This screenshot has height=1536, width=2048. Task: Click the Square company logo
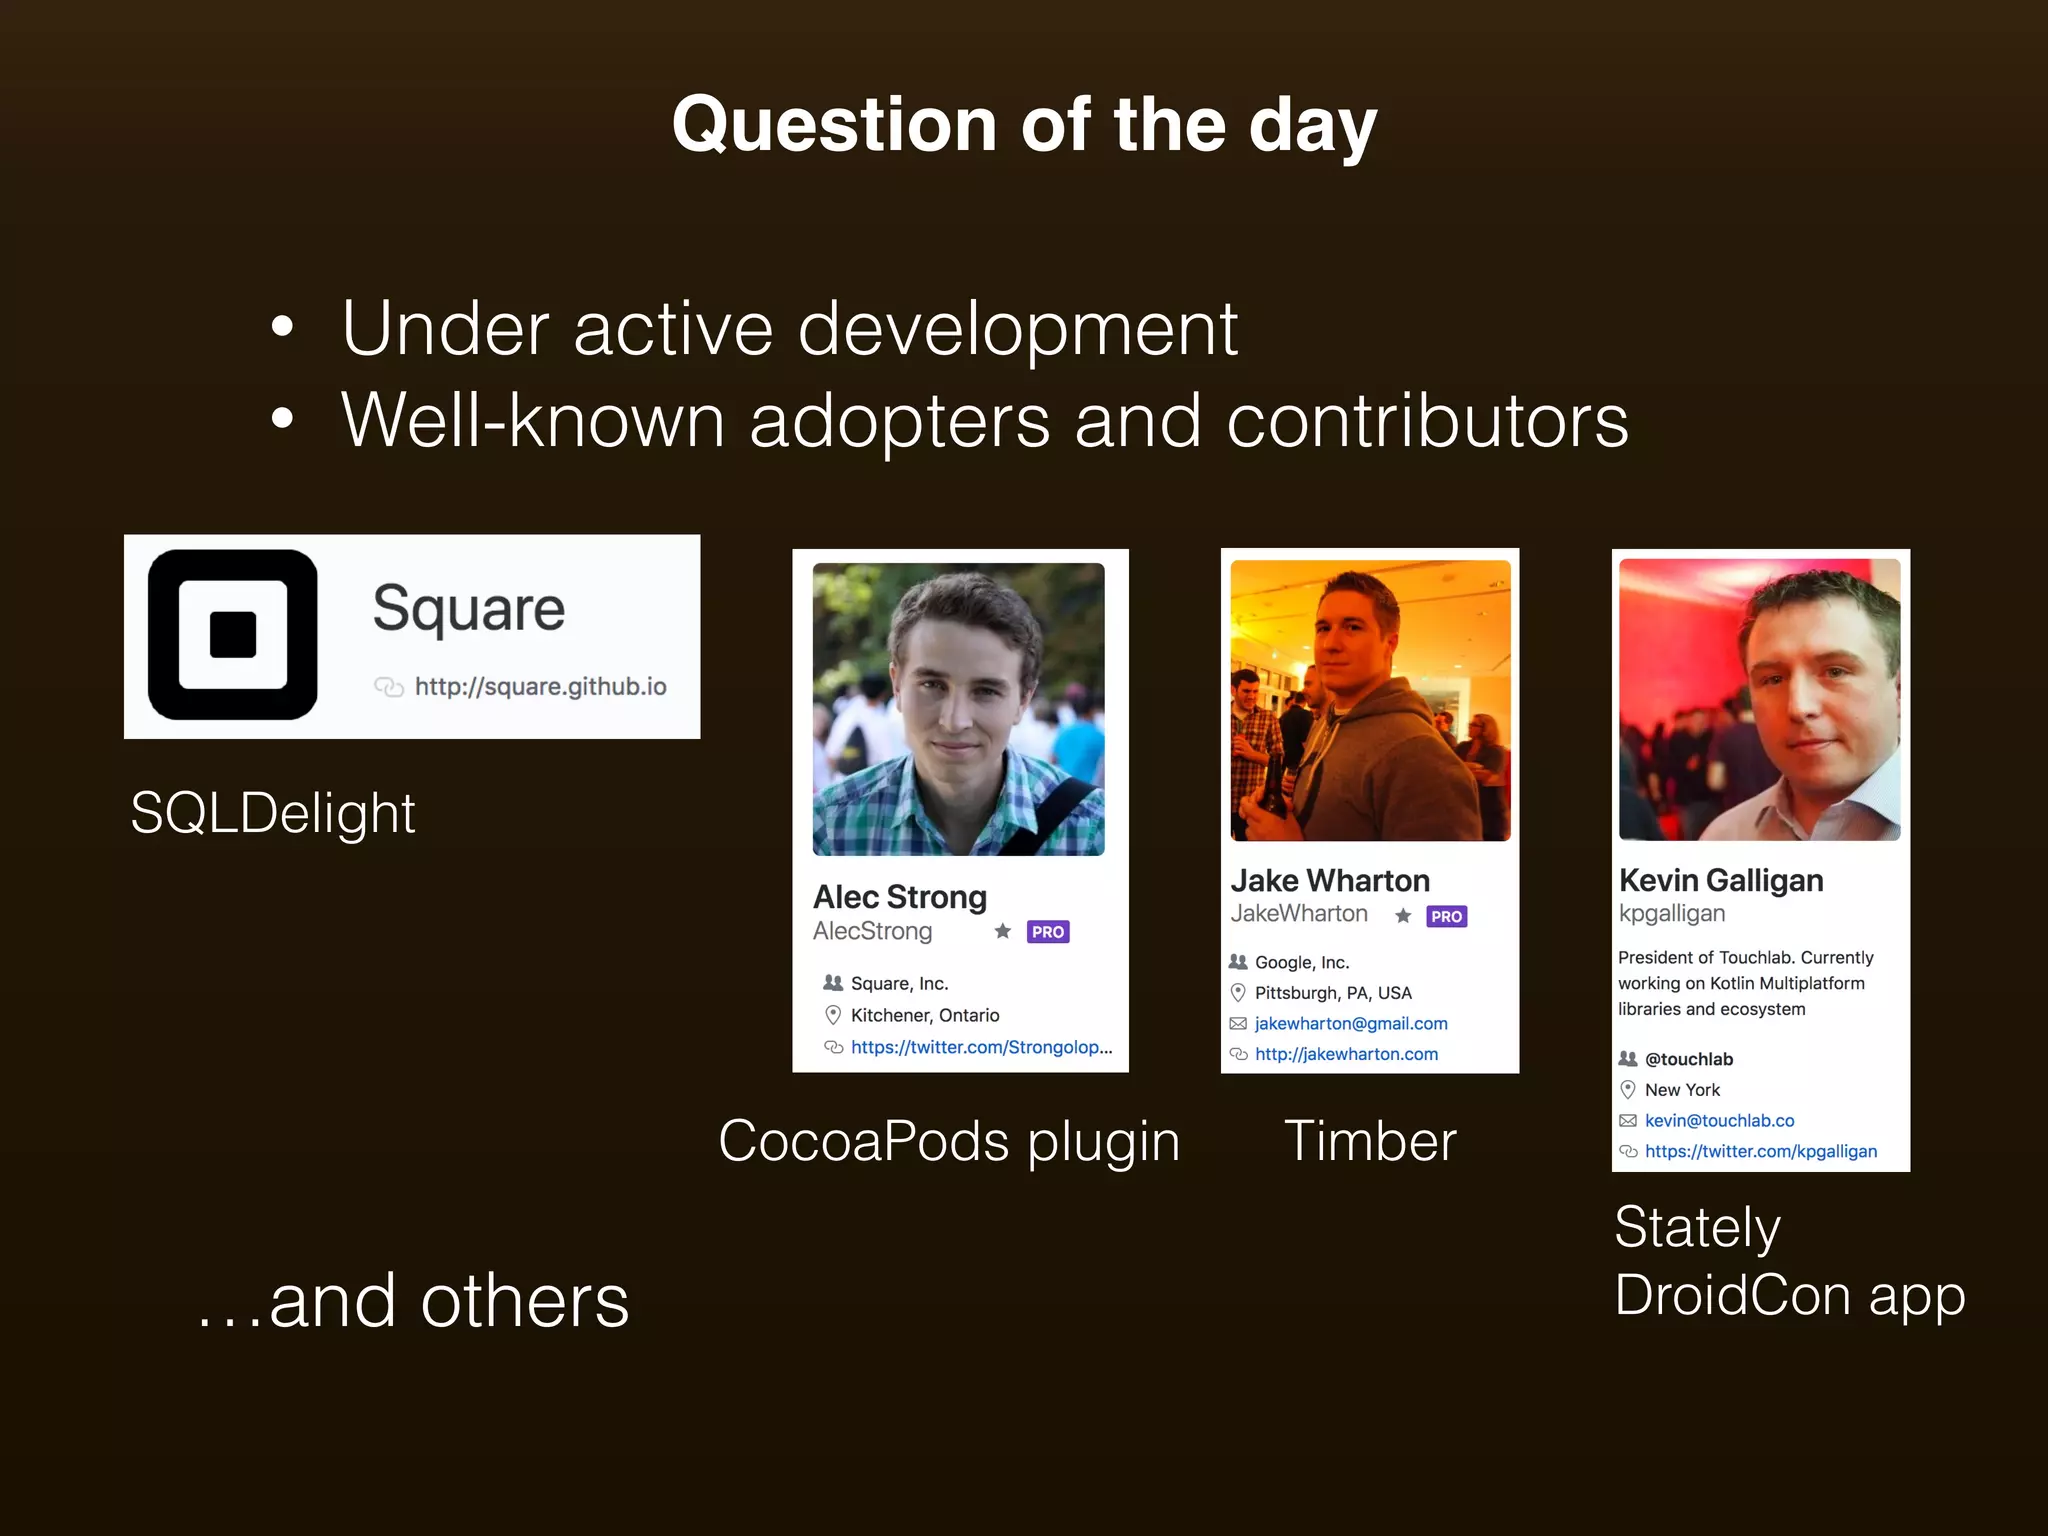coord(232,635)
